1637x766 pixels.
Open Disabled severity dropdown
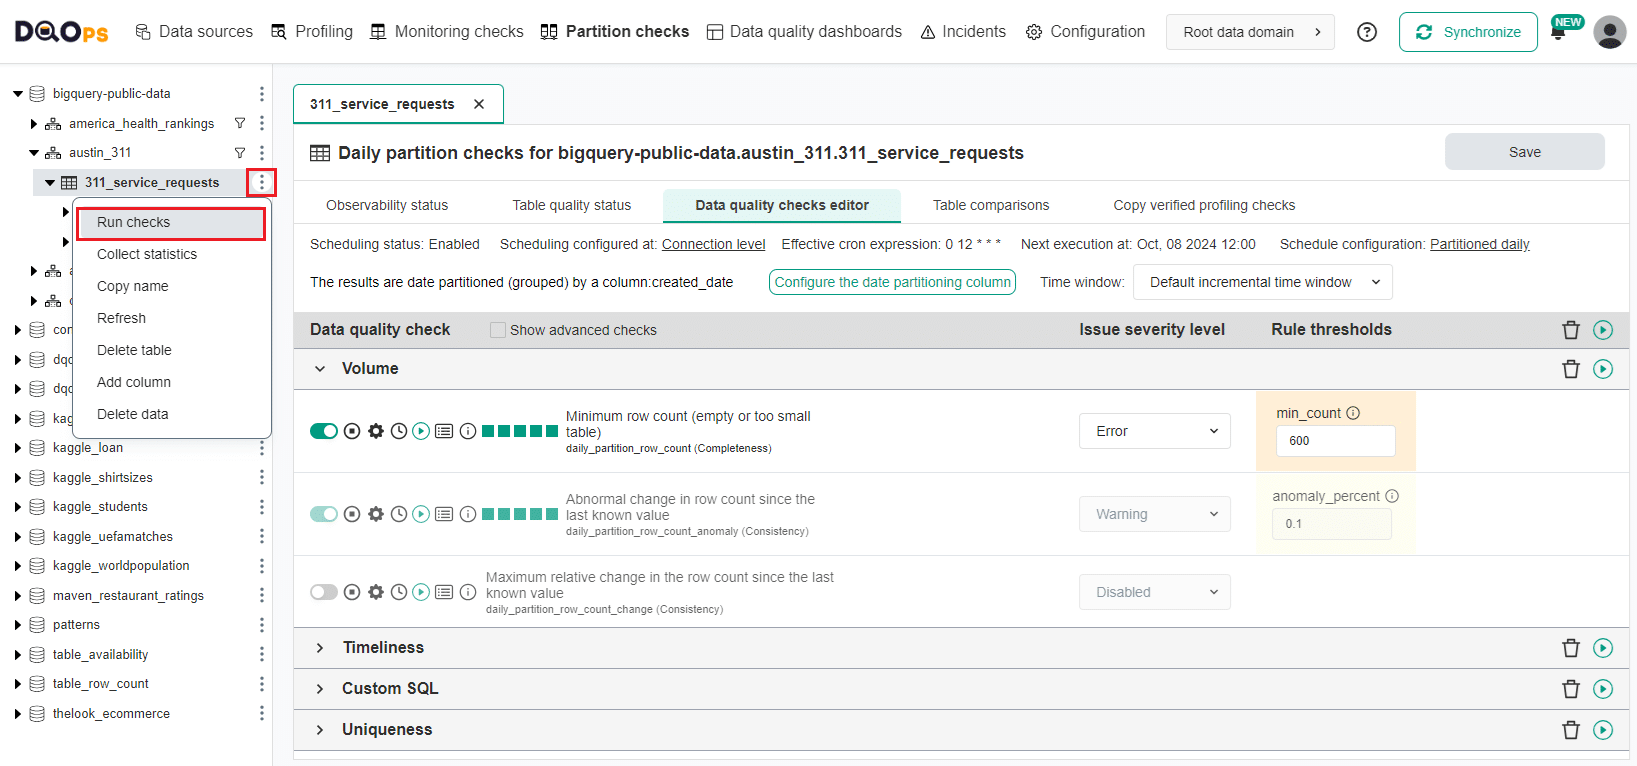[x=1155, y=592]
